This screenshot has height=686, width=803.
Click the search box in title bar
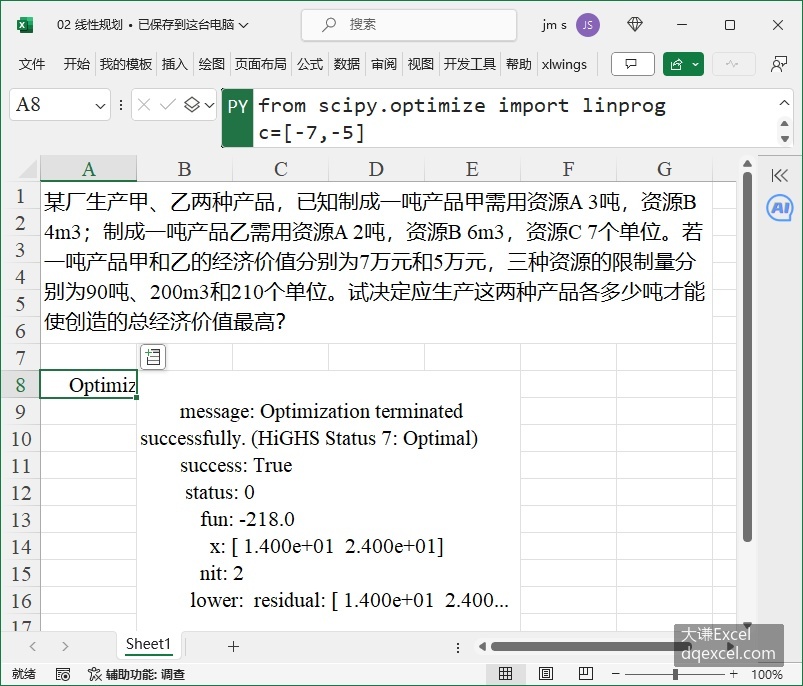coord(409,25)
